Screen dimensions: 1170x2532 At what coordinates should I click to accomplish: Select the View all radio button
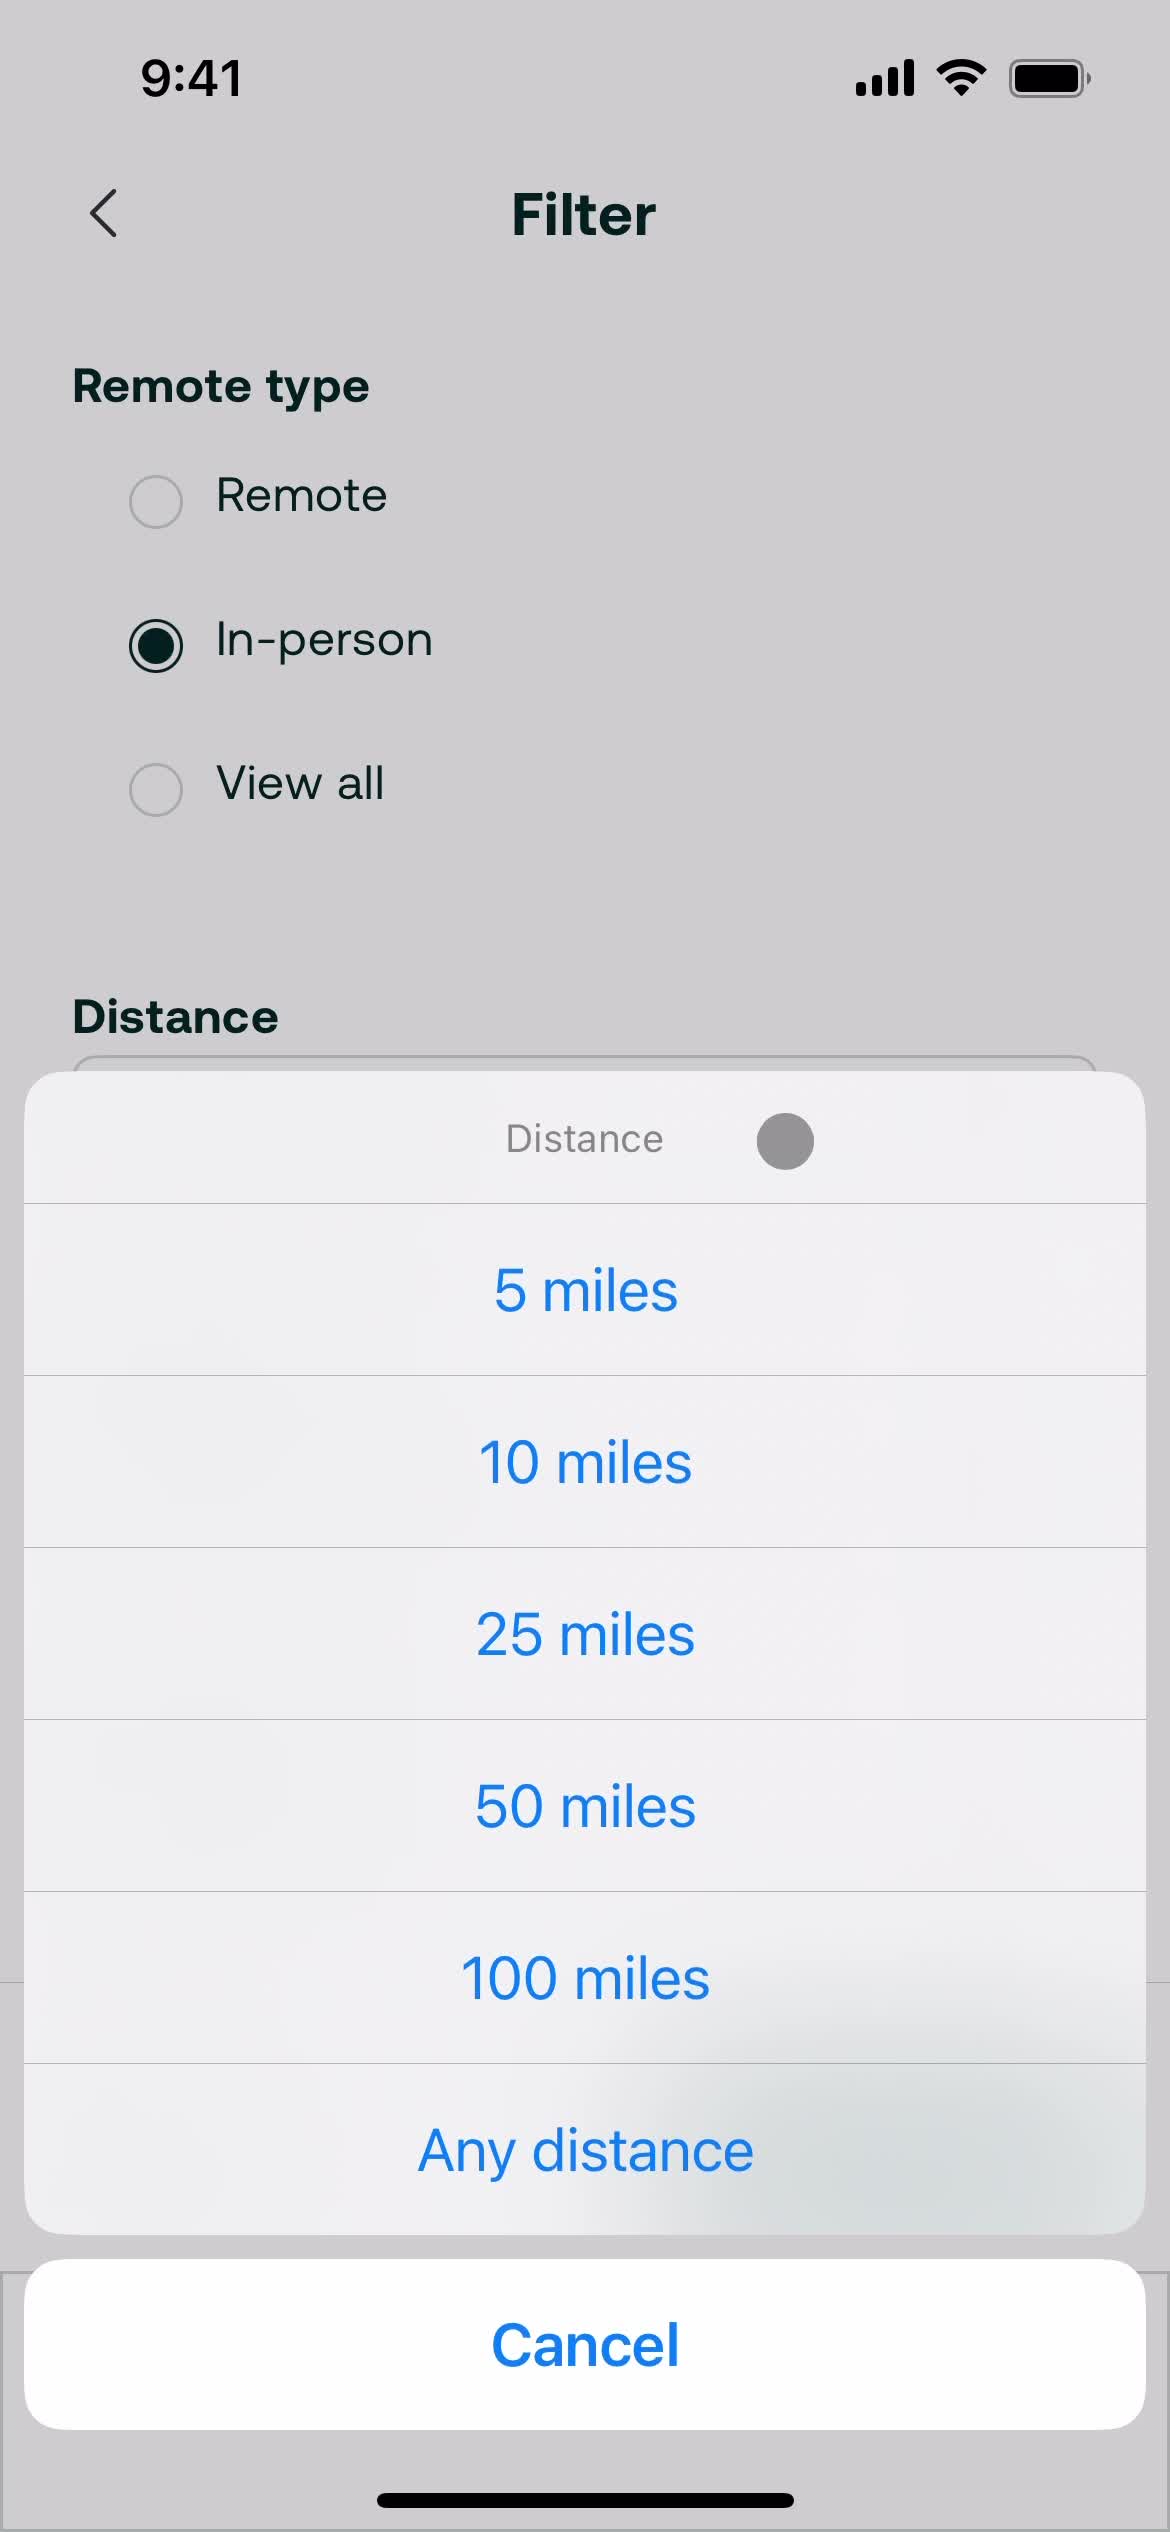pos(156,789)
